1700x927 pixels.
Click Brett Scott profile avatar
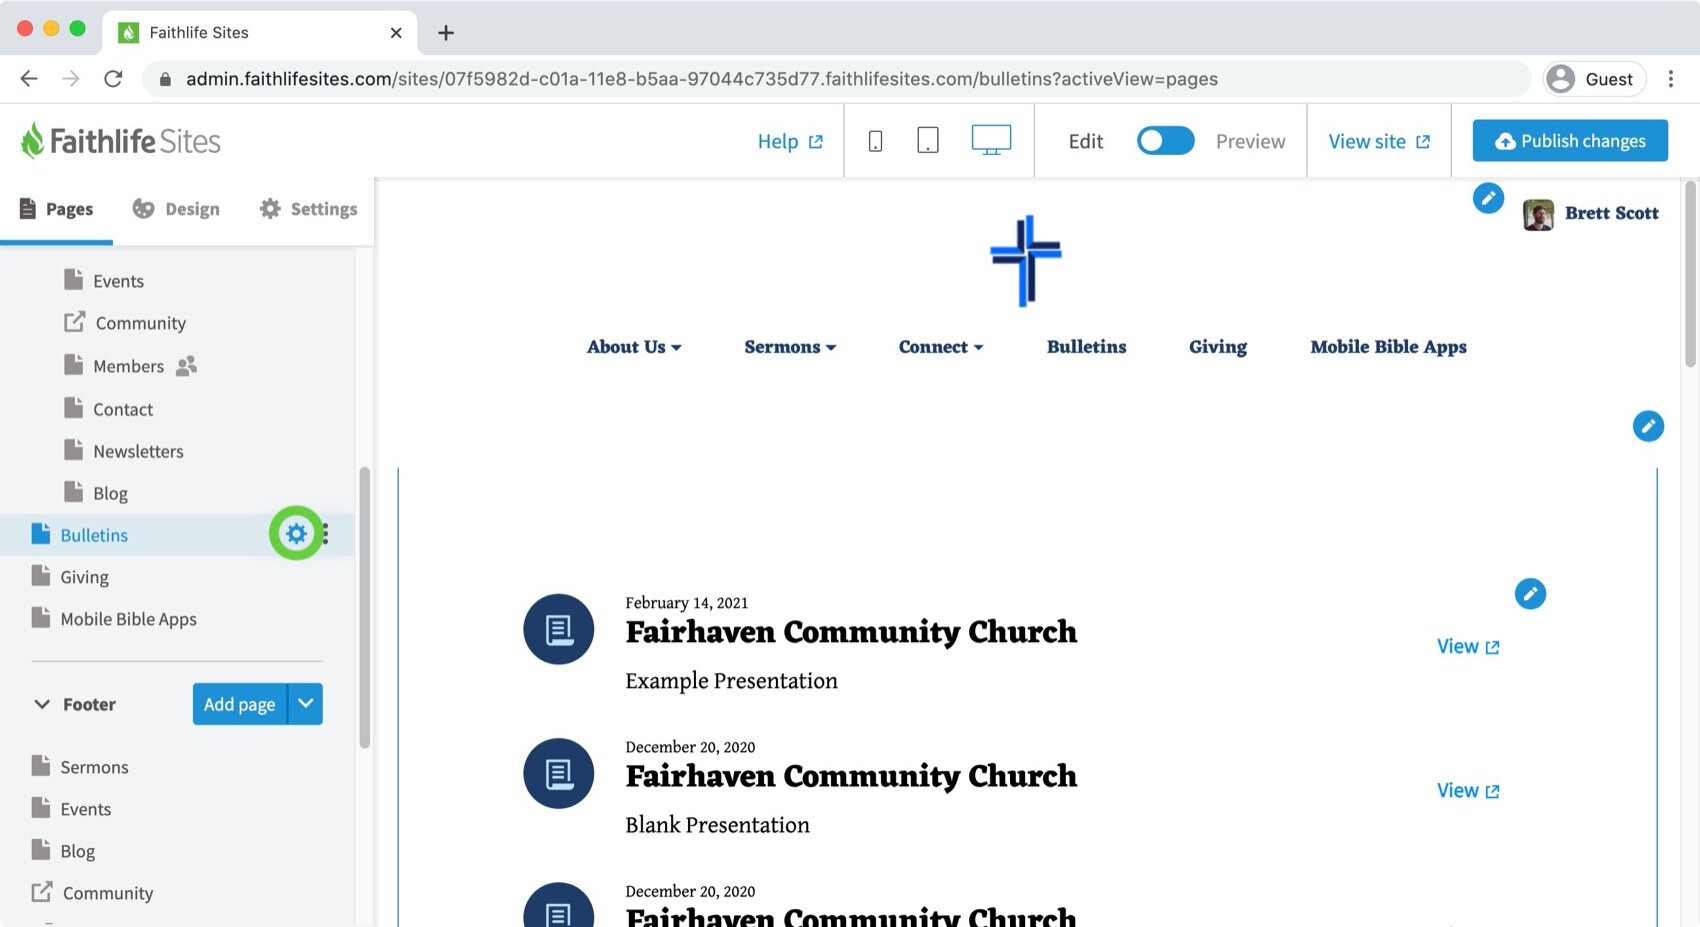coord(1538,214)
